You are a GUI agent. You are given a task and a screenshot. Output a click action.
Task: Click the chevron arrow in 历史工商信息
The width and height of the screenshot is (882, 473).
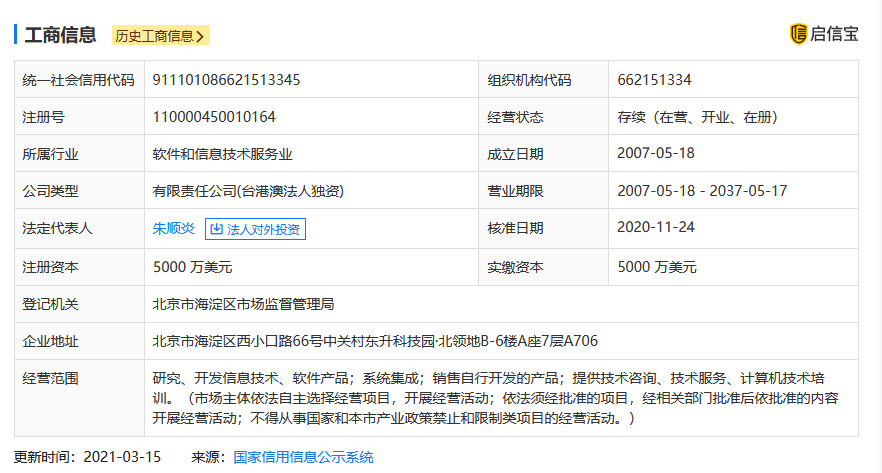click(200, 37)
